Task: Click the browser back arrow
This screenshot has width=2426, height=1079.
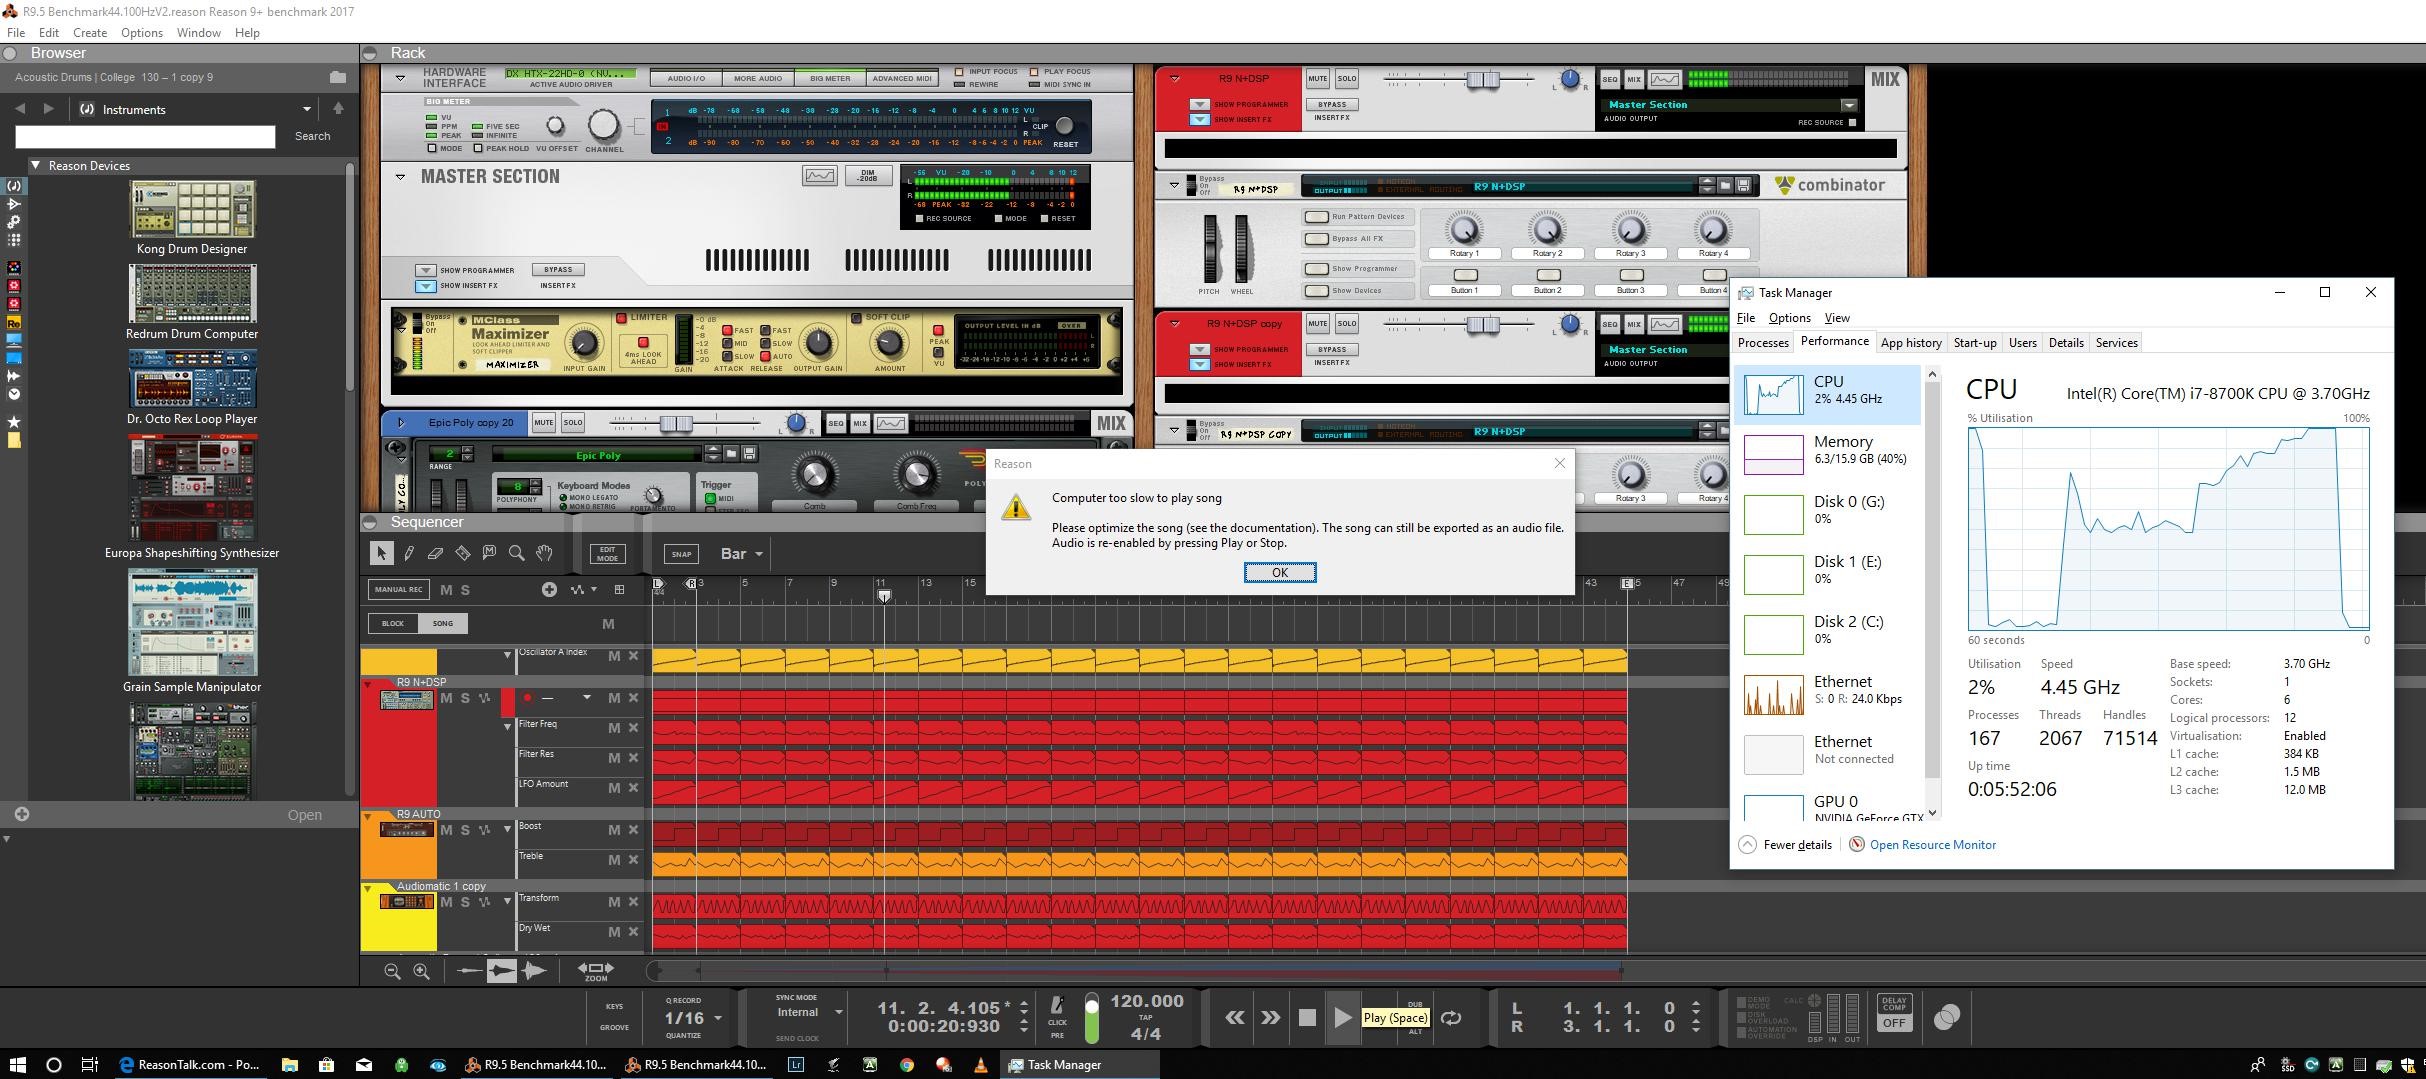Action: [20, 109]
